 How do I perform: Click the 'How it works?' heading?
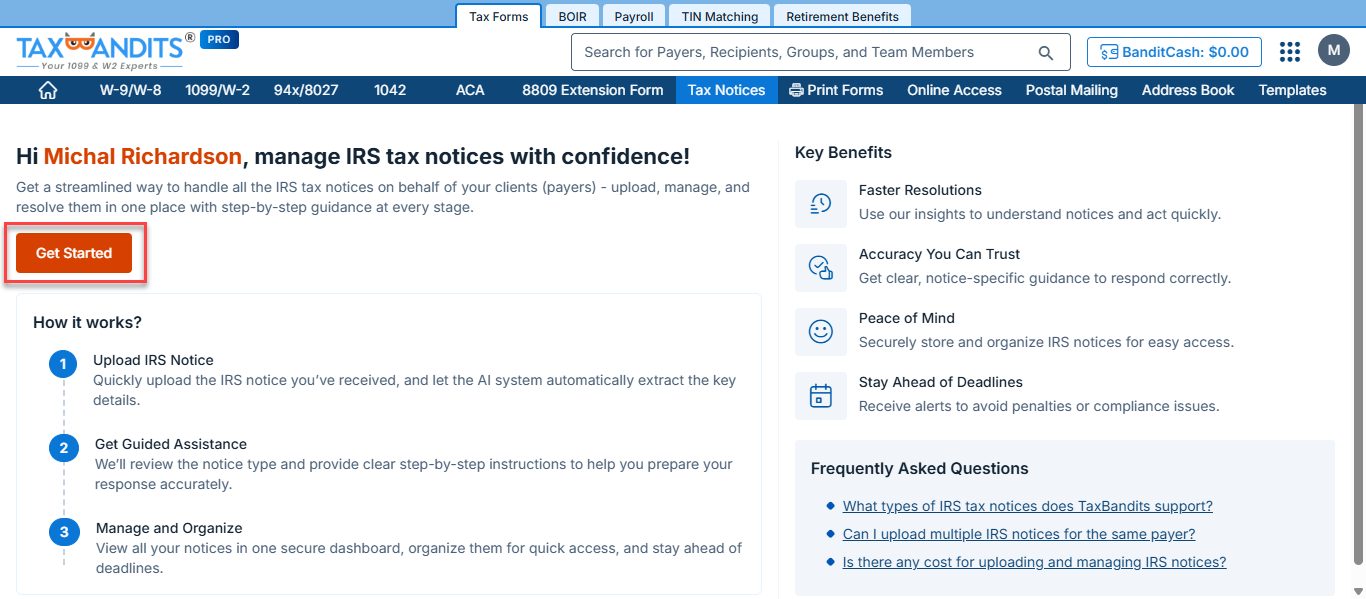coord(87,322)
